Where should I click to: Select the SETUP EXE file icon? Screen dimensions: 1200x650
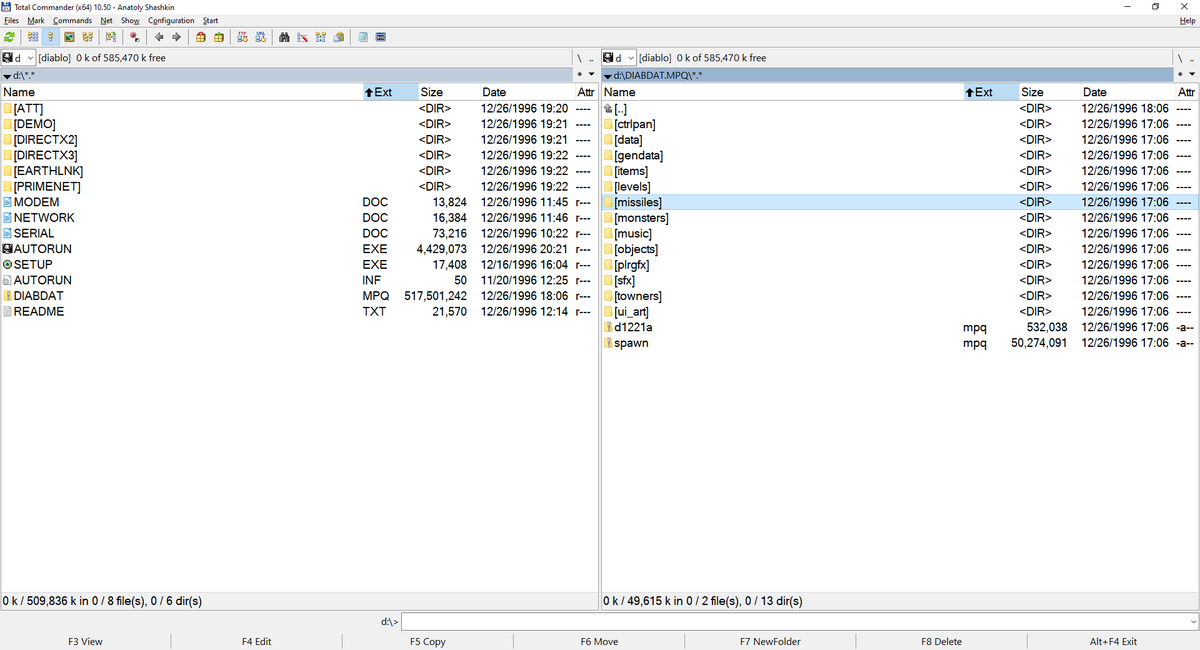tap(7, 265)
